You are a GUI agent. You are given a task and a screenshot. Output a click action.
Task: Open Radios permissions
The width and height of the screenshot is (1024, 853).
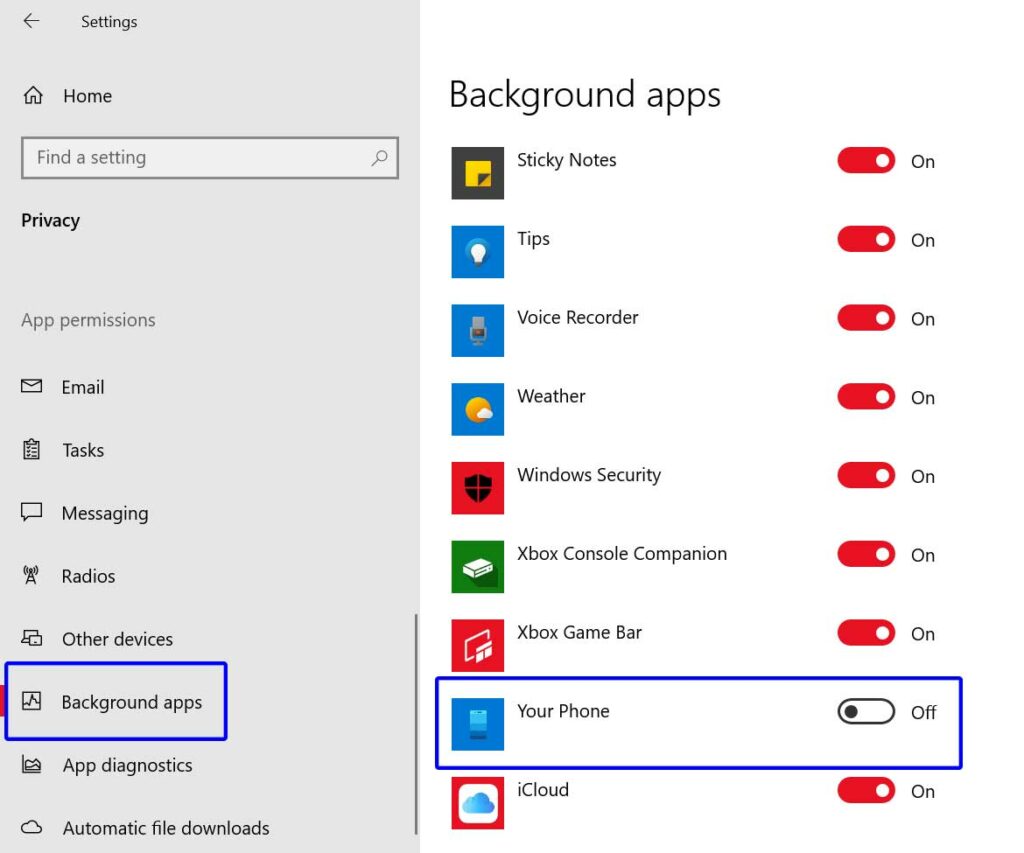point(88,576)
